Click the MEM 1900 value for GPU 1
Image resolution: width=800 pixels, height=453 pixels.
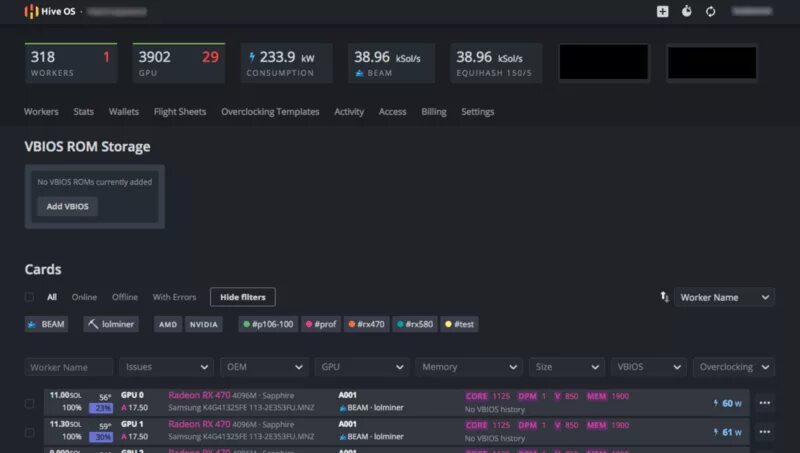pos(607,425)
